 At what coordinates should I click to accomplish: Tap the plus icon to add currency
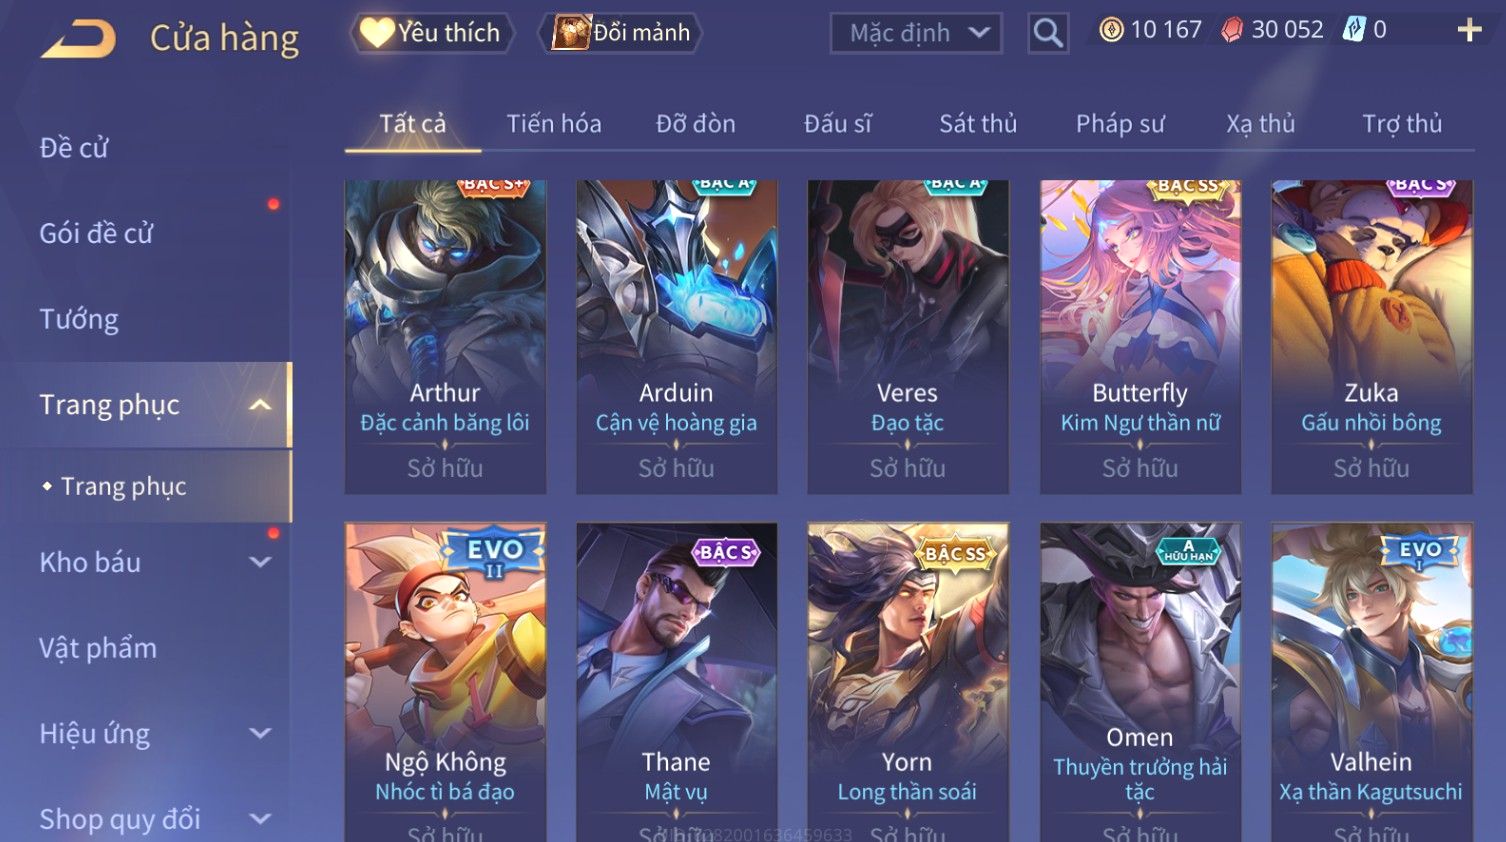pos(1469,30)
